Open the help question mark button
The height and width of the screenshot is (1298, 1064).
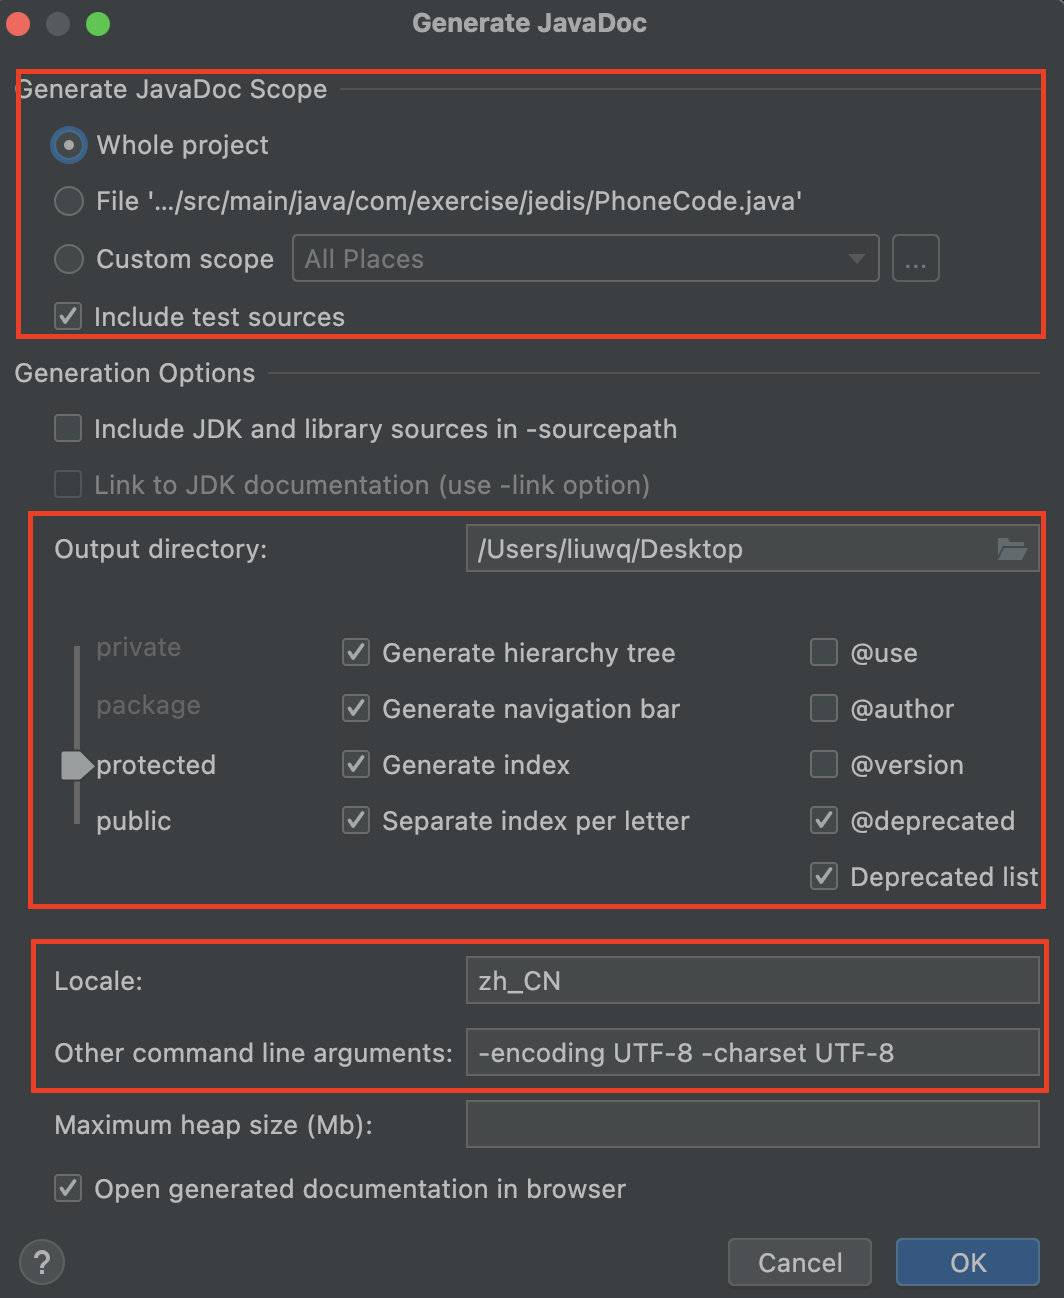tap(42, 1262)
